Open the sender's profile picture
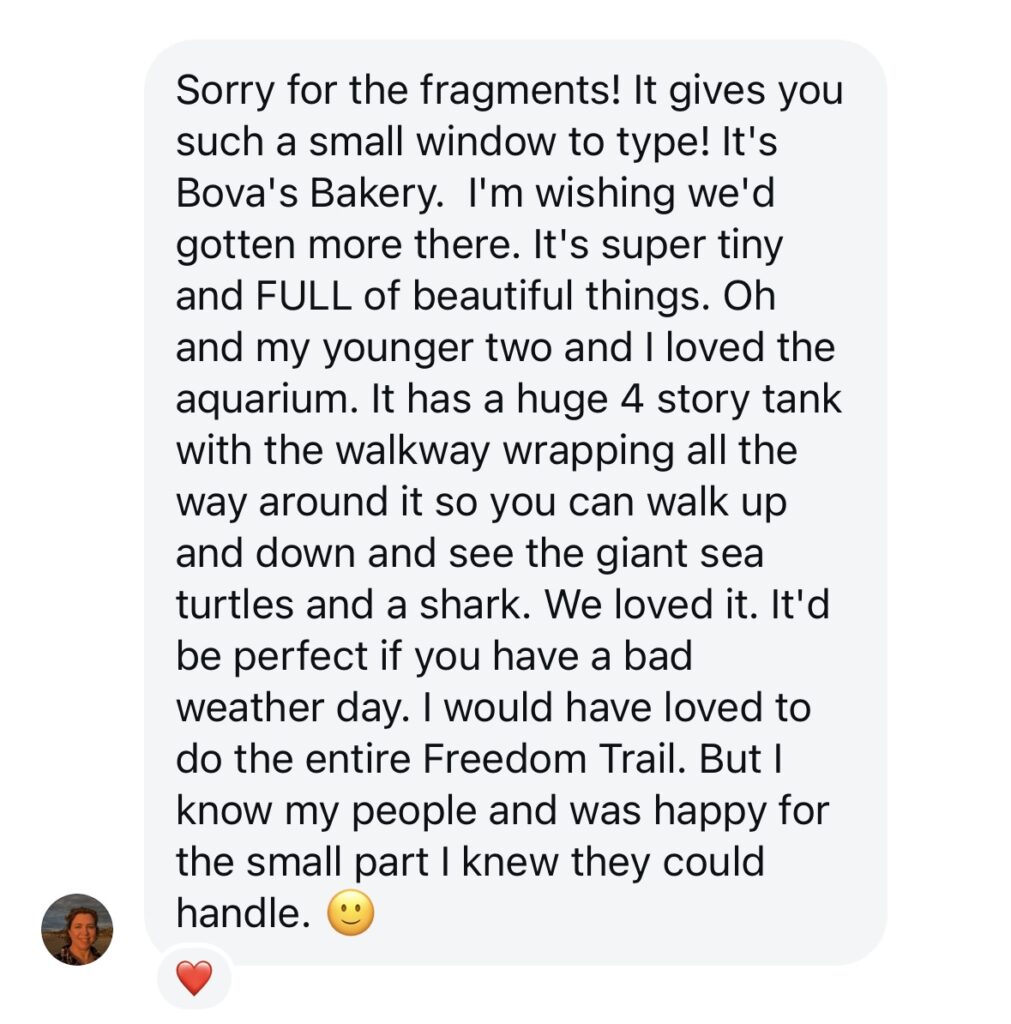 click(x=77, y=929)
